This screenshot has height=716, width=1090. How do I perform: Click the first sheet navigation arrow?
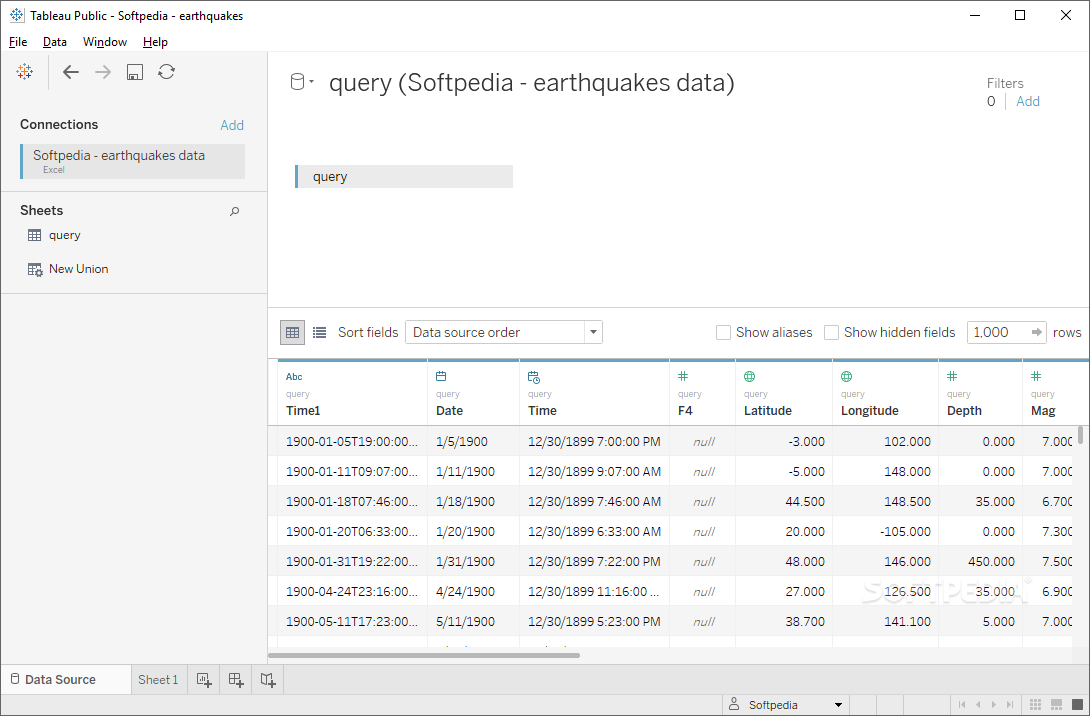click(x=962, y=705)
